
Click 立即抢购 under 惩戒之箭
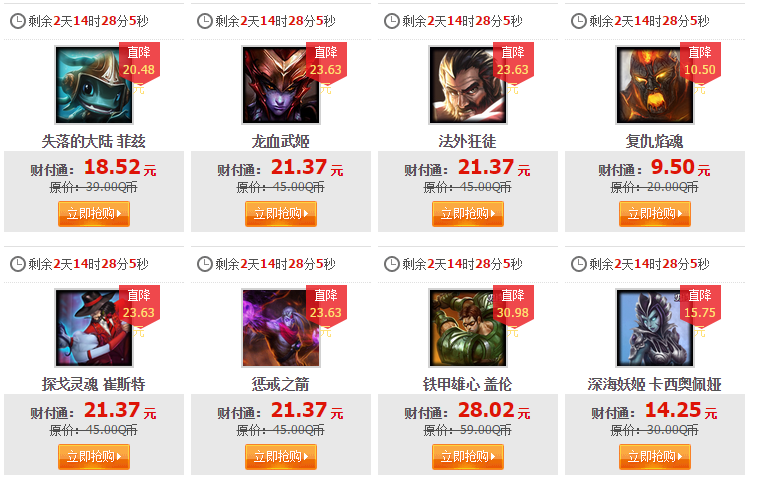(281, 457)
